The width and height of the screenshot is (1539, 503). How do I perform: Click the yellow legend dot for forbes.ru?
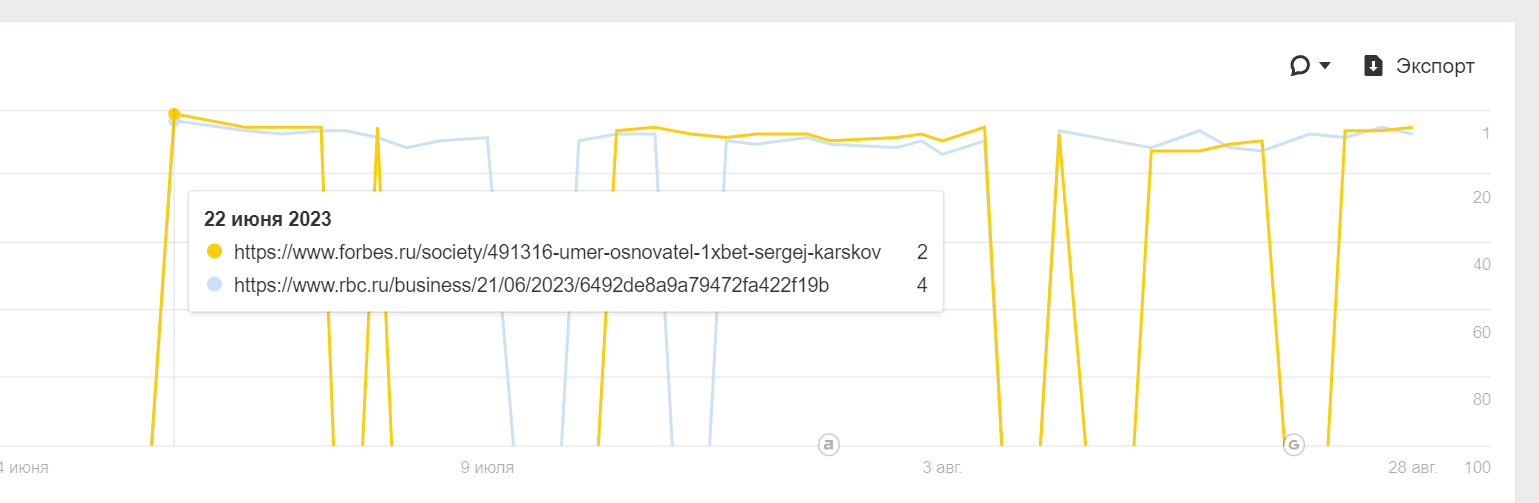point(213,252)
